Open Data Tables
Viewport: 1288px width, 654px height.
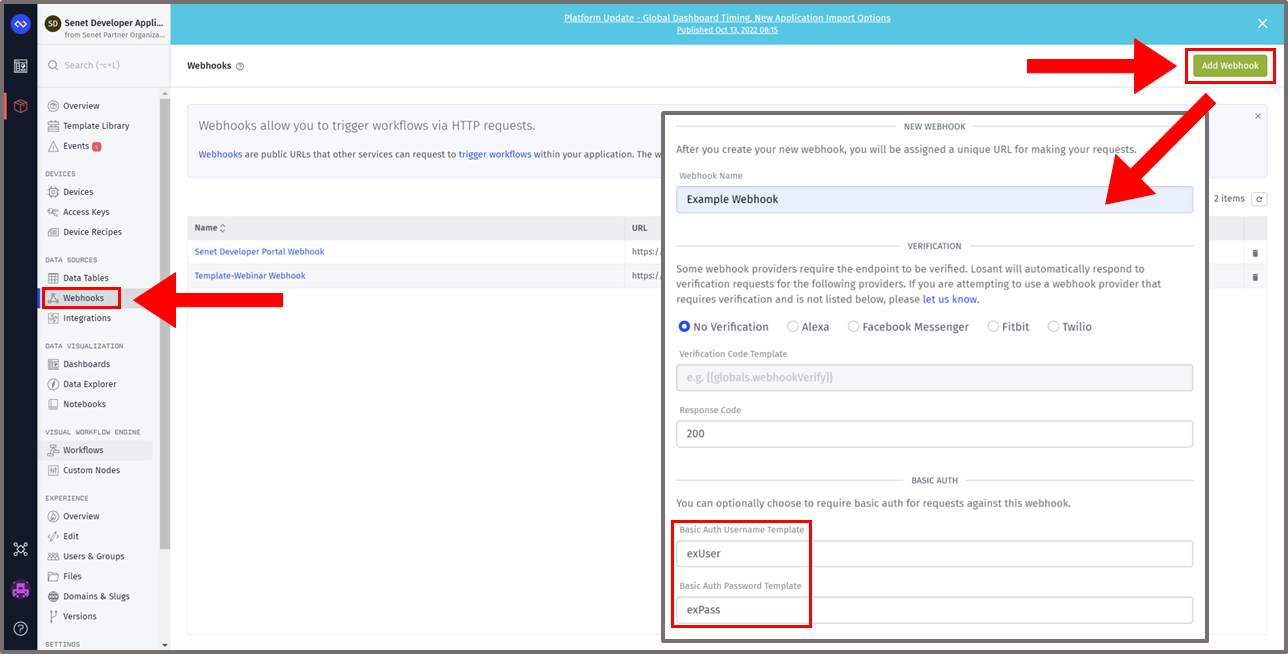(x=85, y=278)
